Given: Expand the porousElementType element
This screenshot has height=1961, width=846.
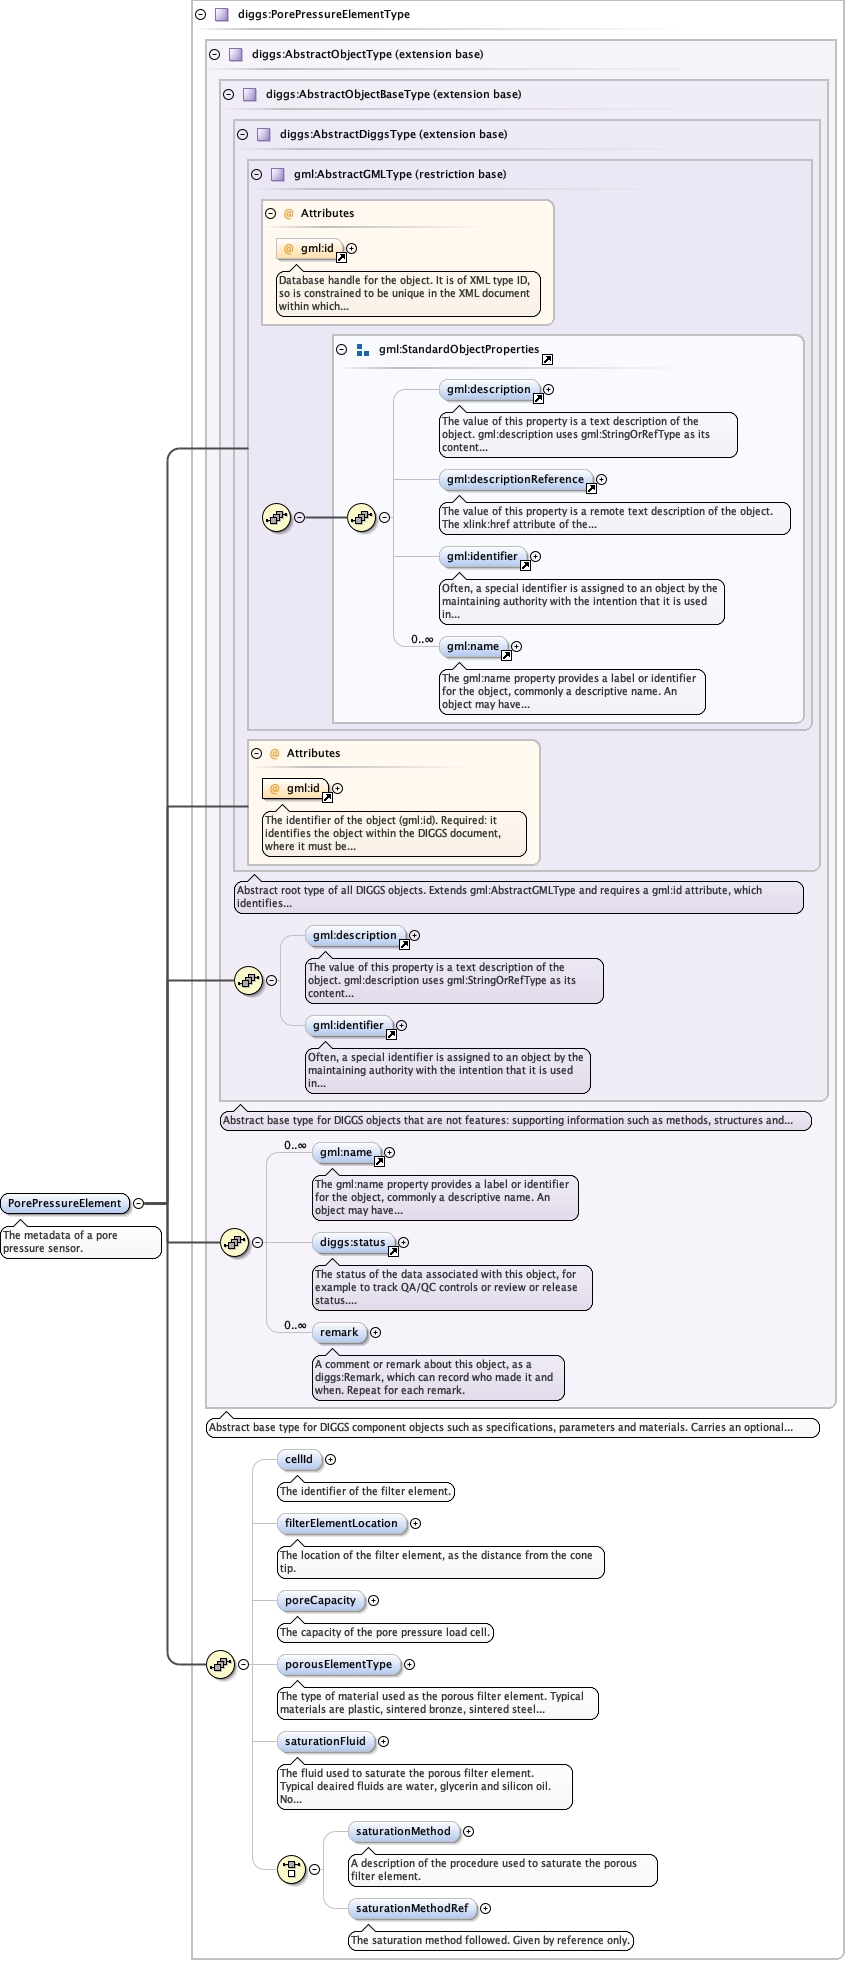Looking at the screenshot, I should (x=410, y=1665).
